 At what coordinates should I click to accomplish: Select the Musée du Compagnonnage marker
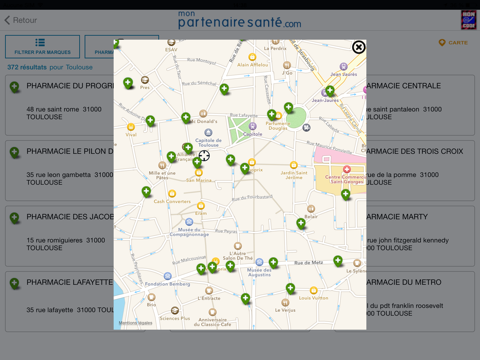coord(189,222)
